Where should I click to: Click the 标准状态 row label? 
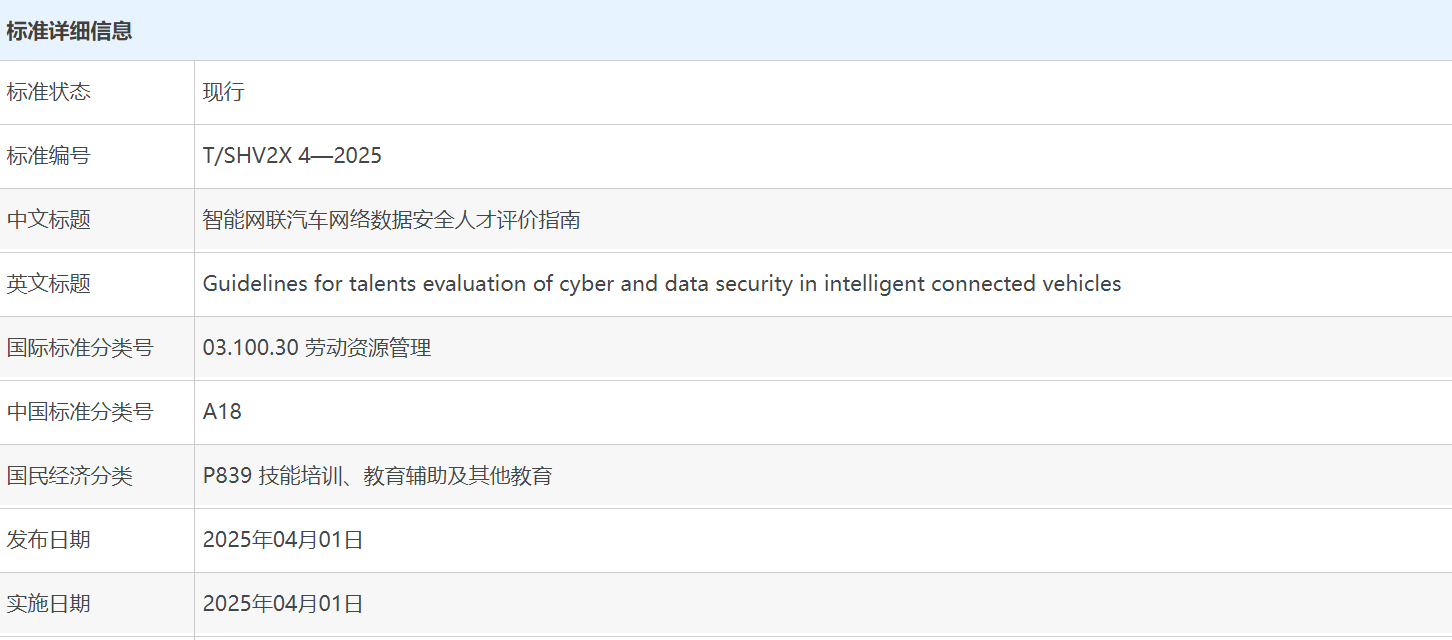pos(48,92)
